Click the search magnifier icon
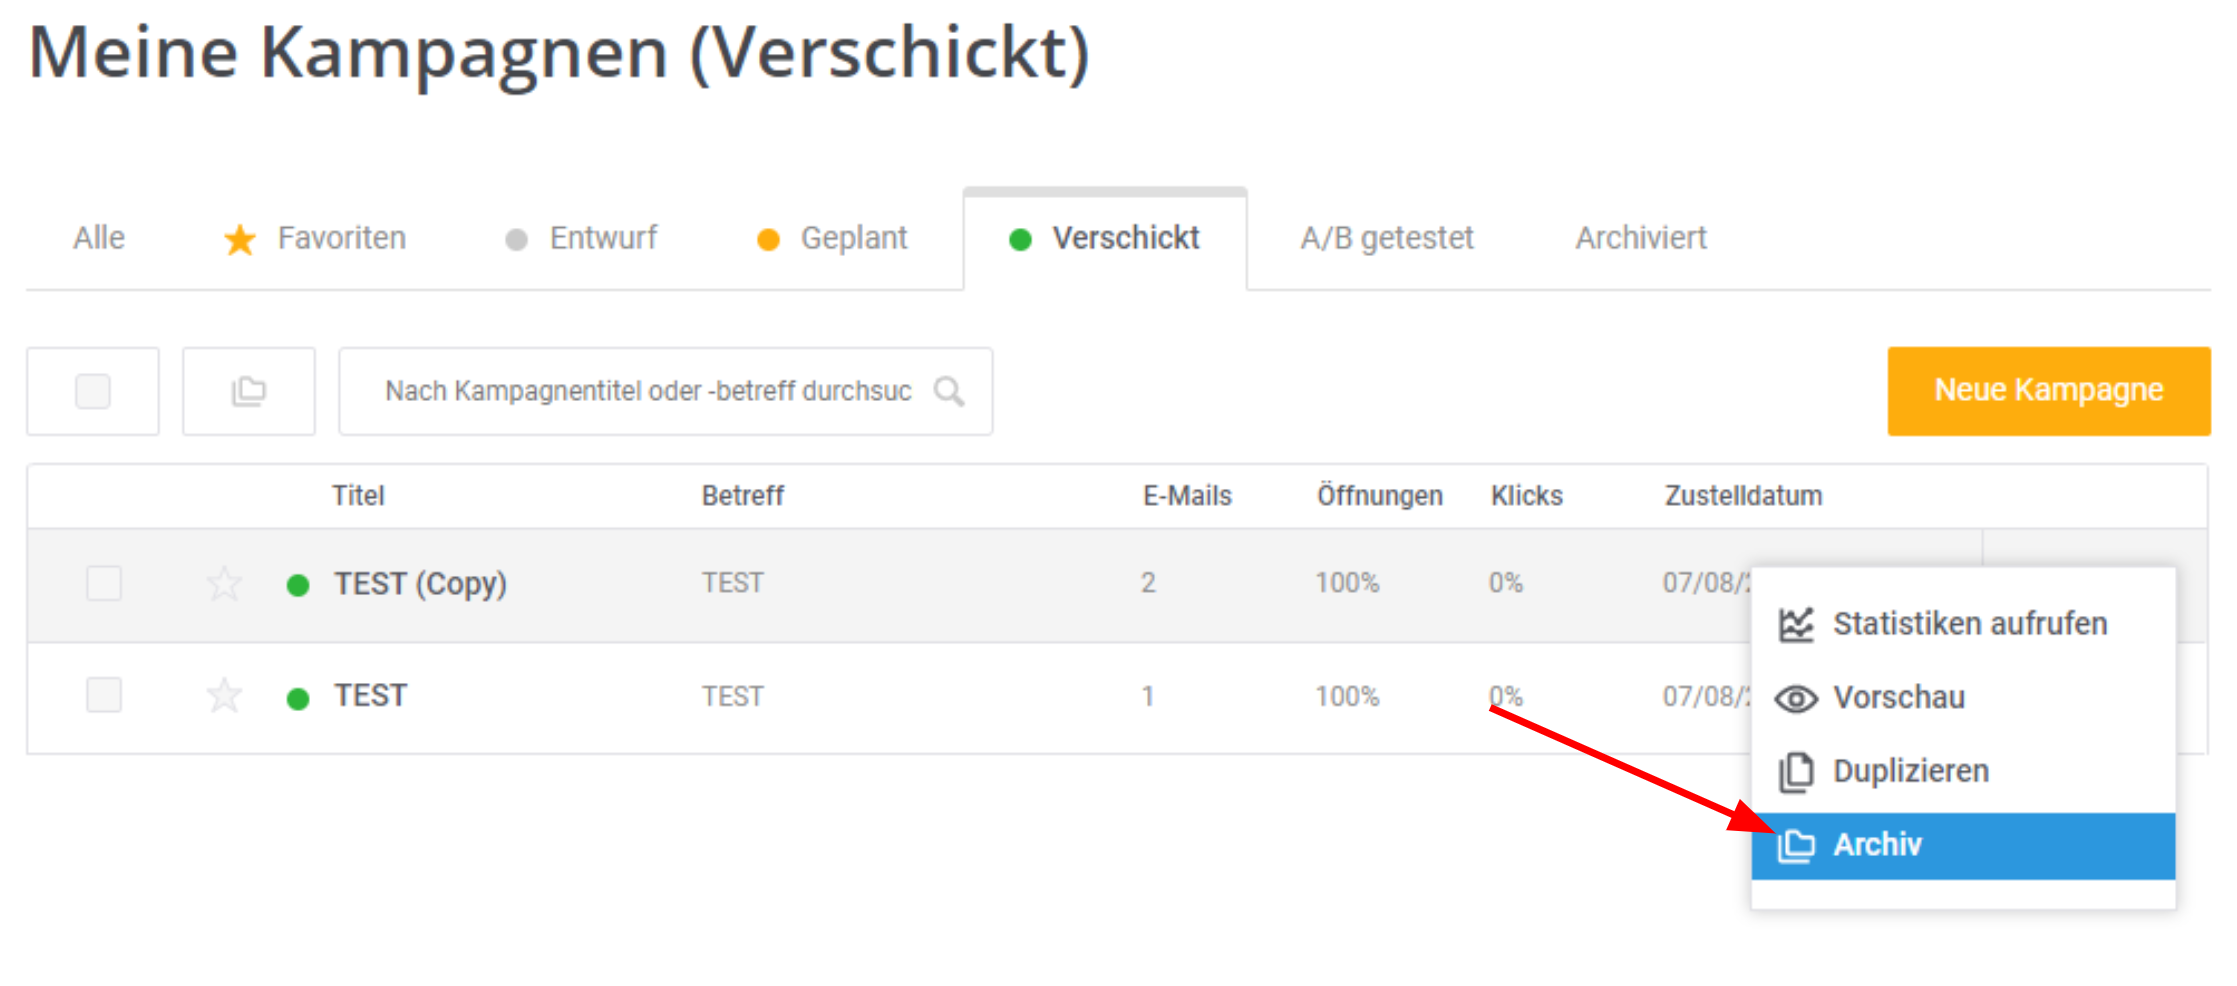This screenshot has width=2237, height=986. coord(949,391)
